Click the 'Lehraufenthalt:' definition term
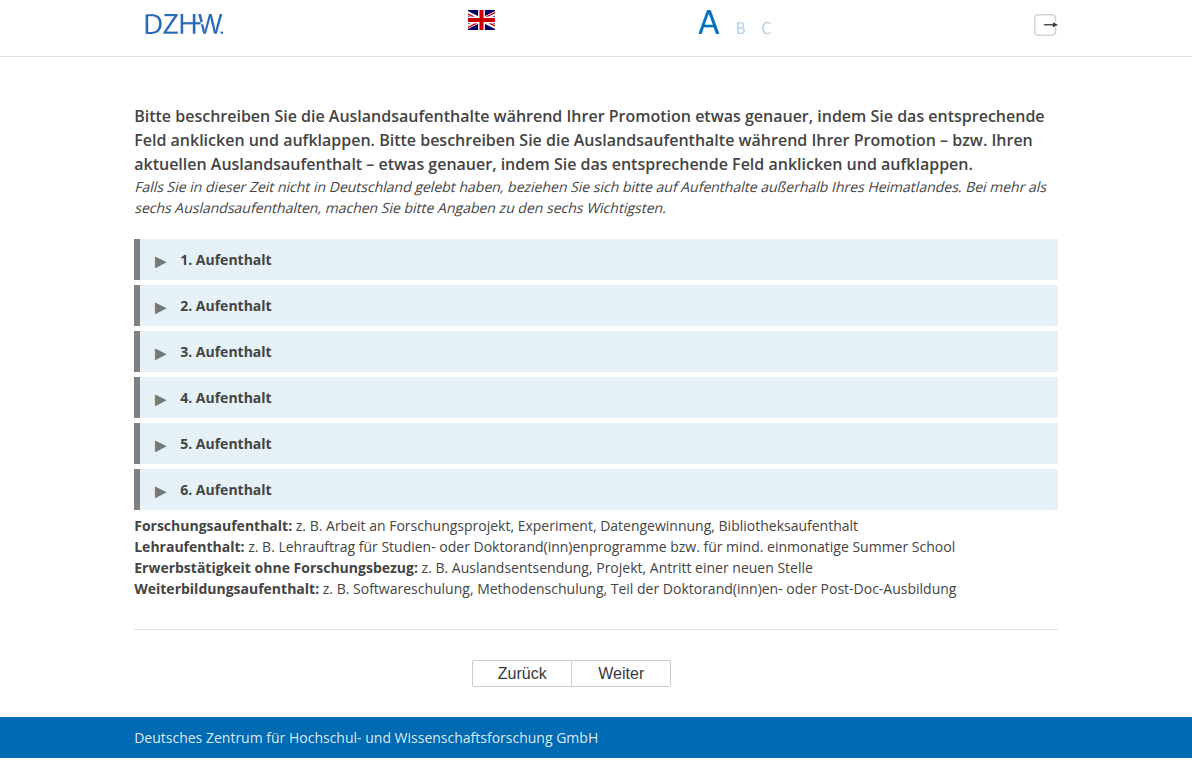 (x=189, y=547)
